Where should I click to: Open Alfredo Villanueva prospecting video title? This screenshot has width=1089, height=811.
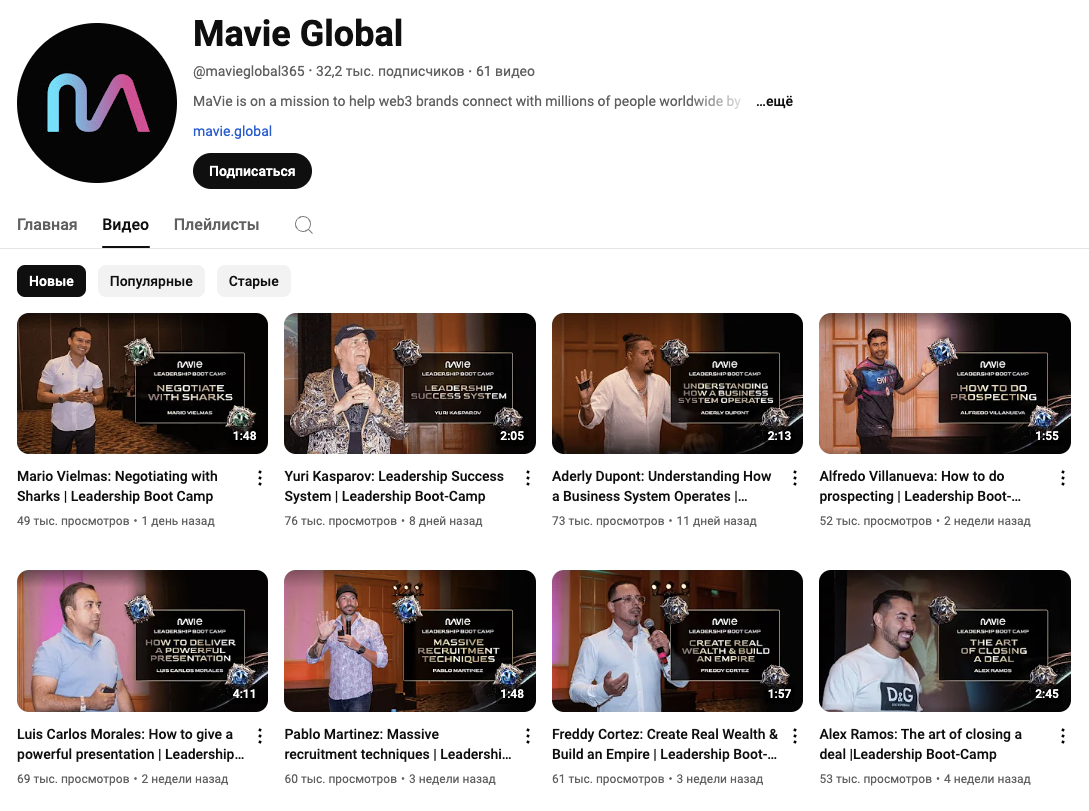click(920, 486)
